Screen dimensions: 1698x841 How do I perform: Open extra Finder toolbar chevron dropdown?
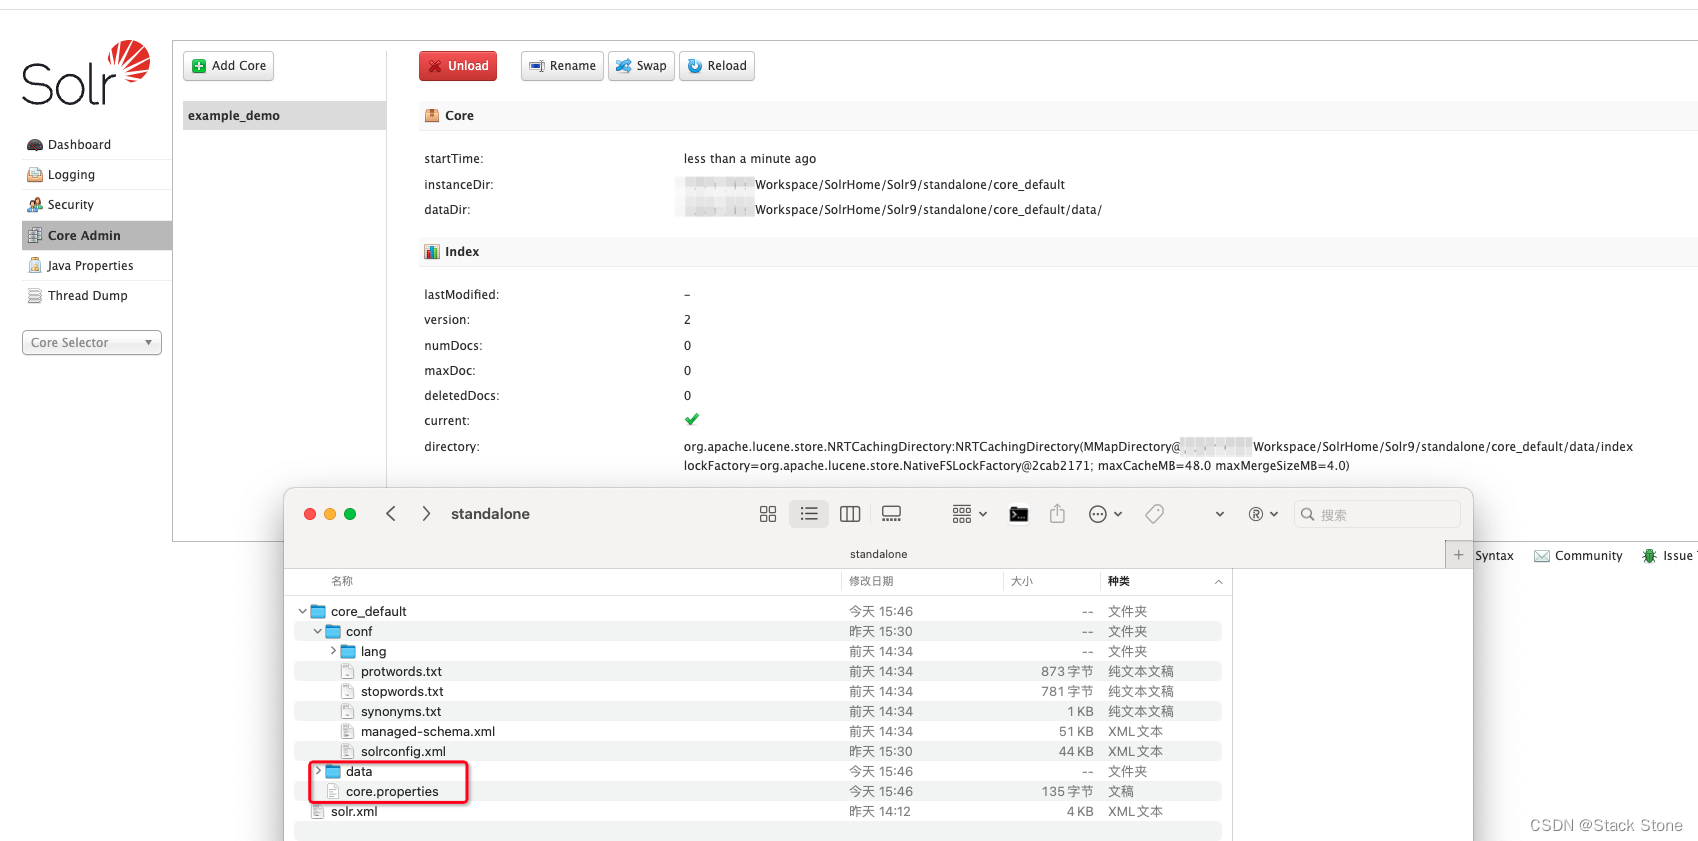[x=1220, y=514]
